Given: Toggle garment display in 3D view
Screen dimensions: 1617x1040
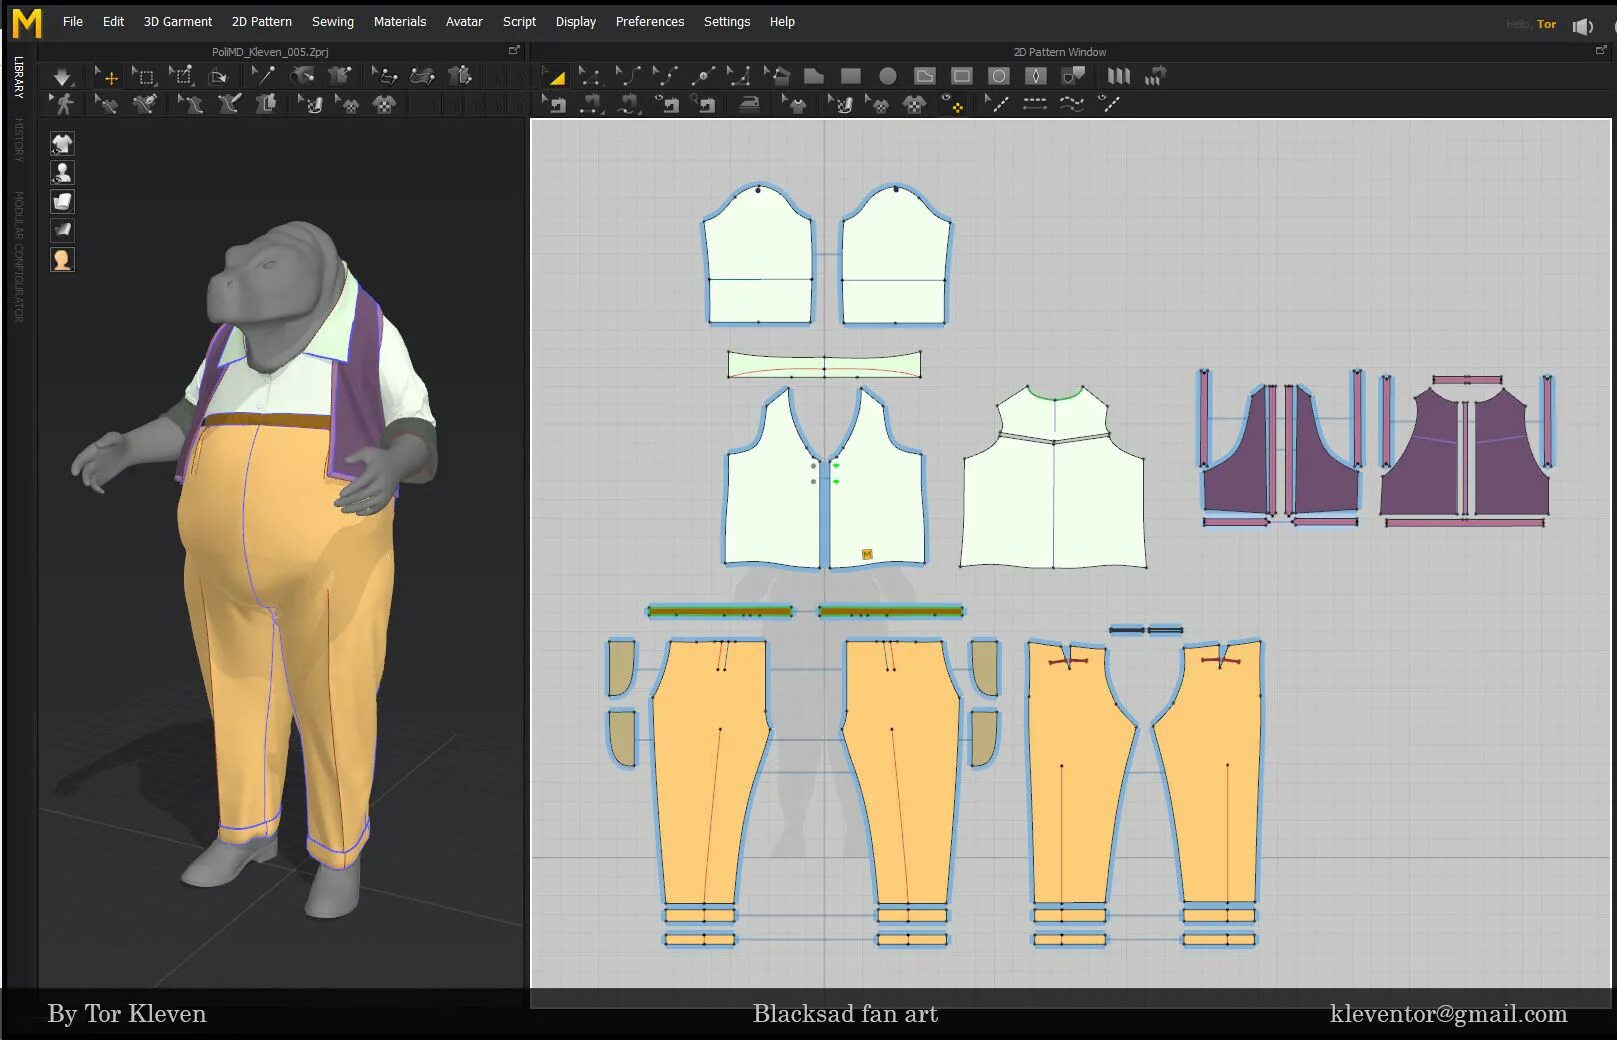Looking at the screenshot, I should pyautogui.click(x=62, y=144).
